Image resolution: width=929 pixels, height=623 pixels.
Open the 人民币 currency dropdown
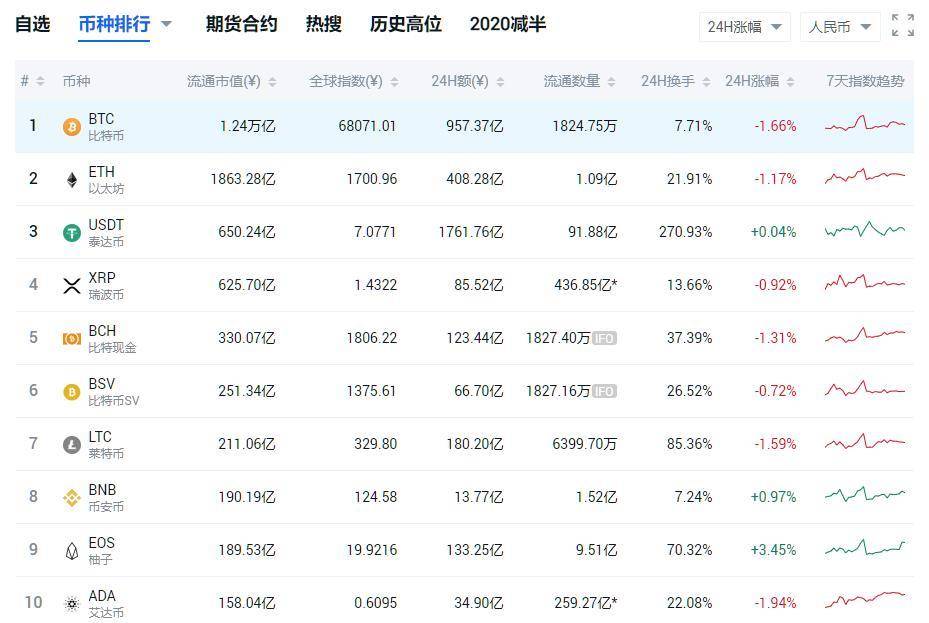[838, 26]
